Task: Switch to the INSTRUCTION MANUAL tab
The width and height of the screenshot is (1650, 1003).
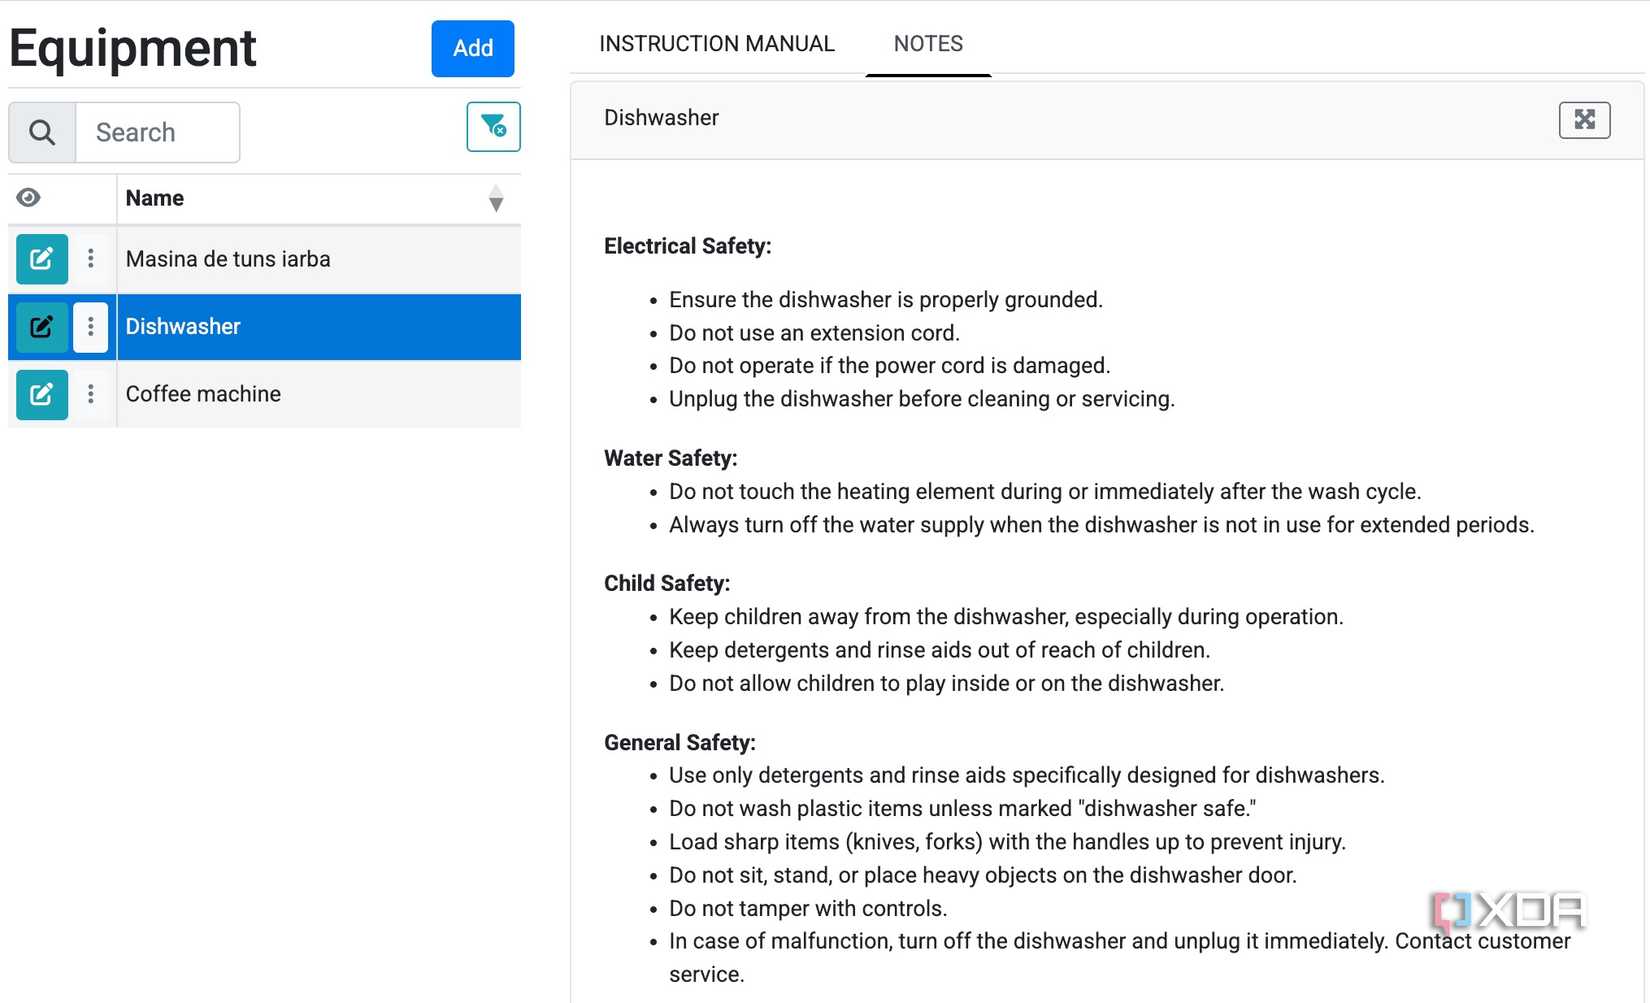Action: 716,43
